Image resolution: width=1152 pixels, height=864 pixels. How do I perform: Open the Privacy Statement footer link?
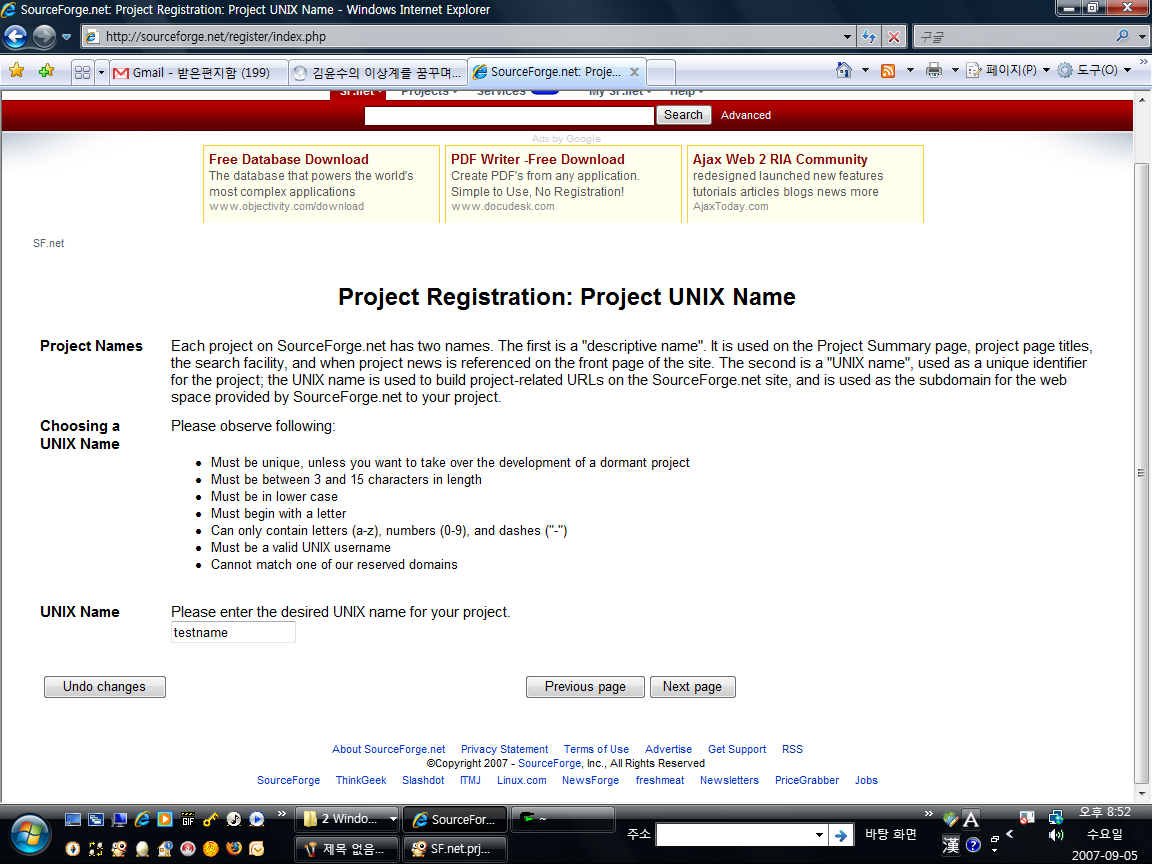pos(505,749)
